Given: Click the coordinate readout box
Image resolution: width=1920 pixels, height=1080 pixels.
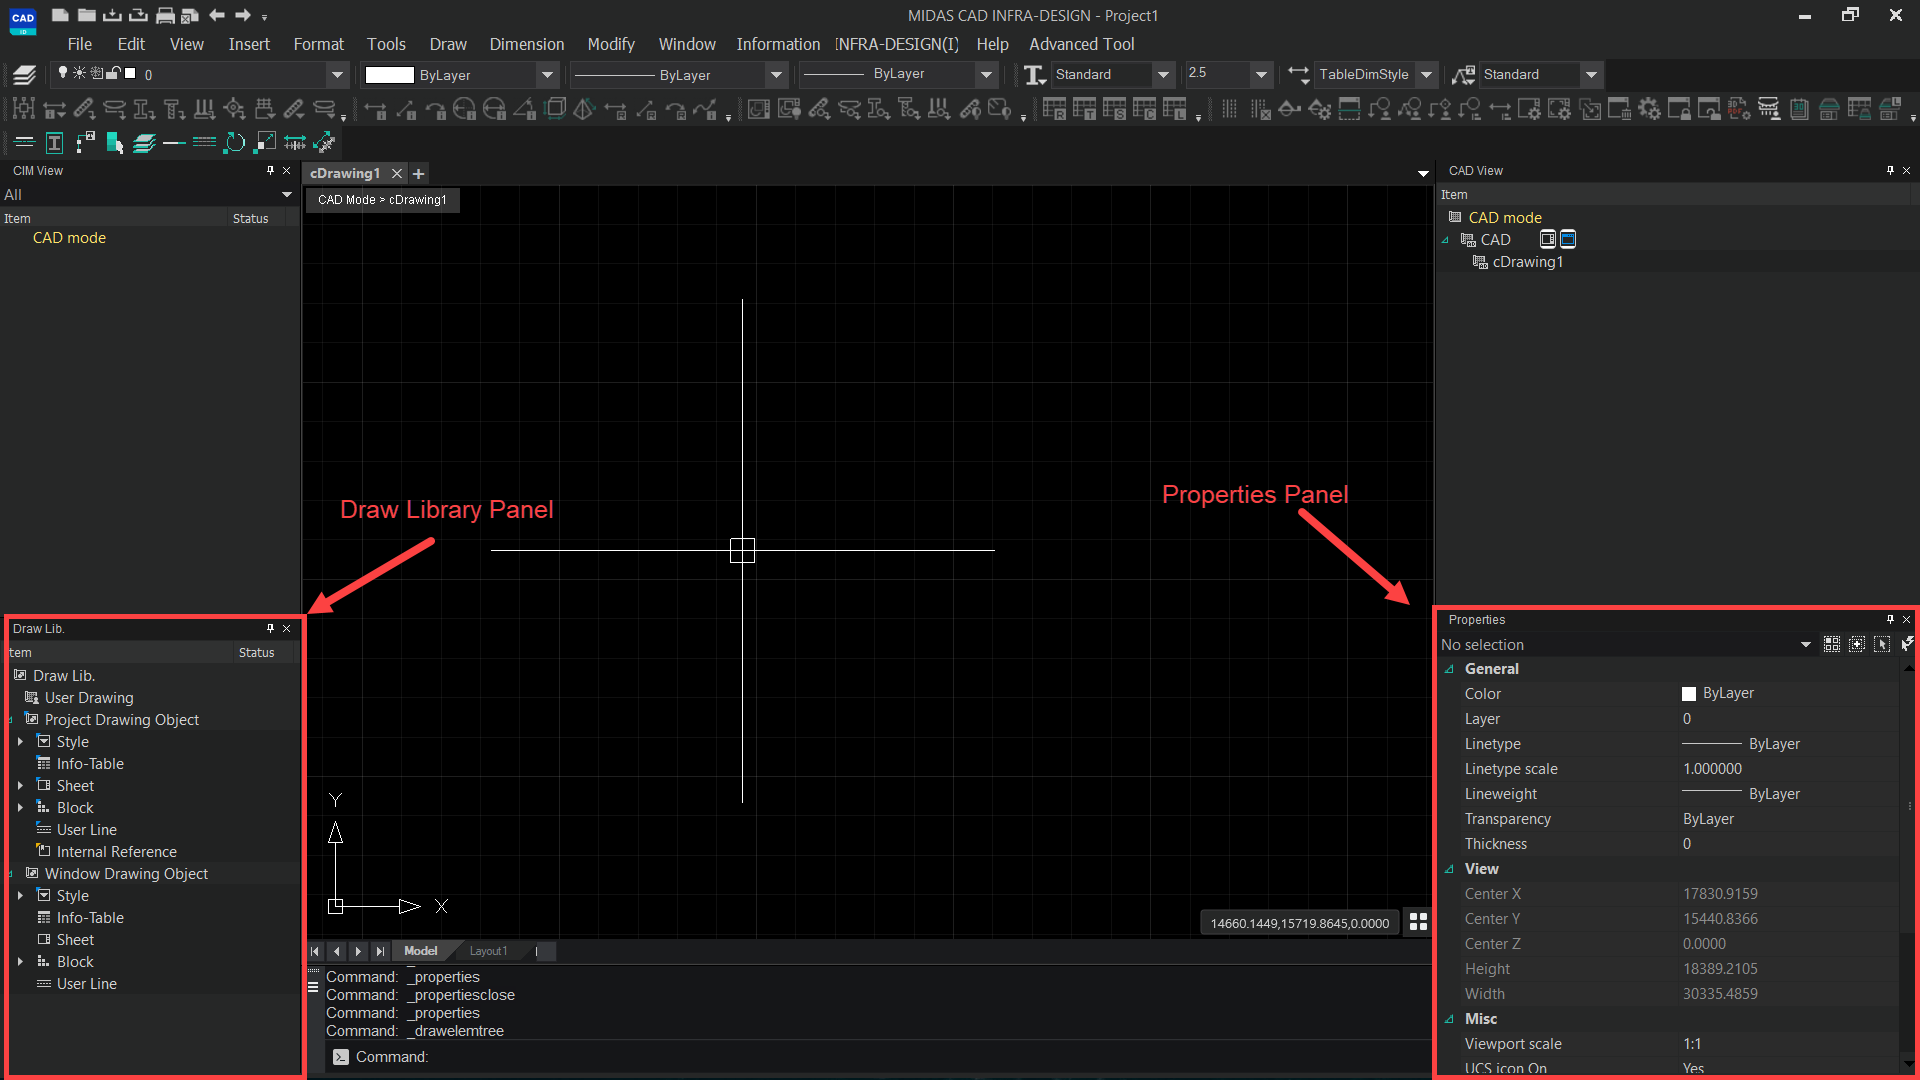Looking at the screenshot, I should (x=1299, y=923).
